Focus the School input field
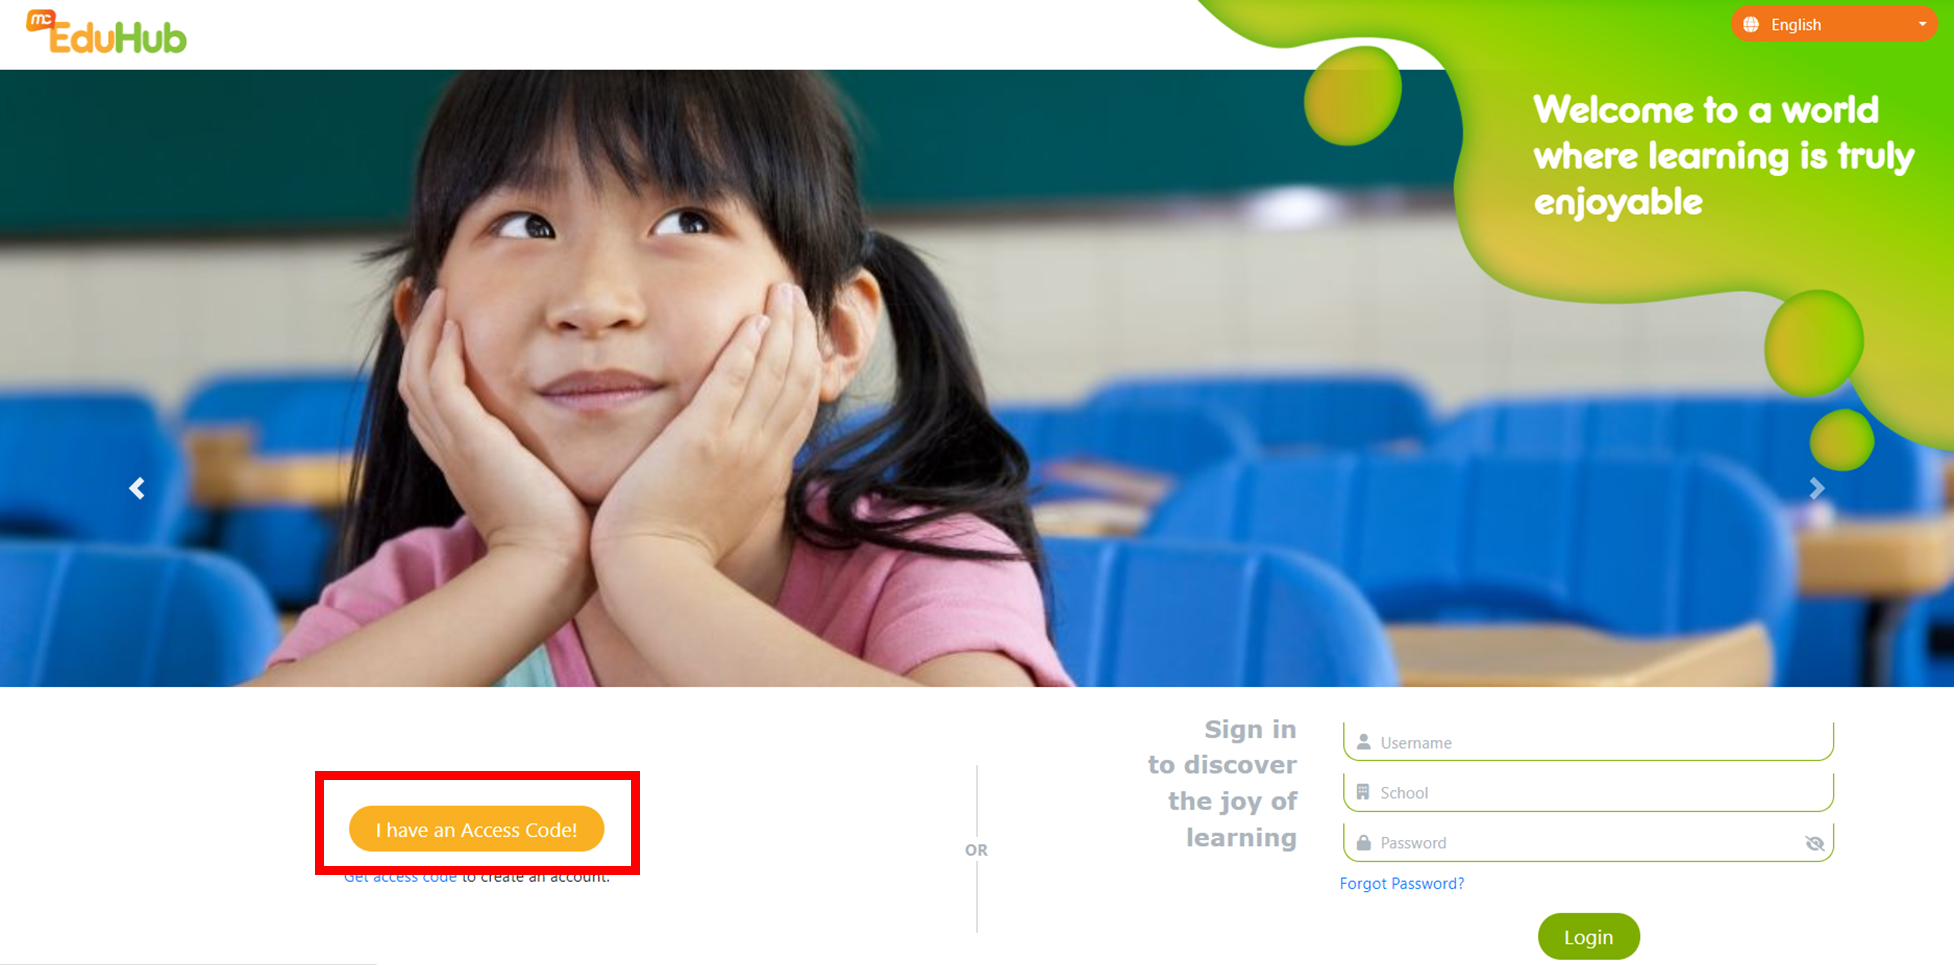This screenshot has width=1954, height=965. 1588,792
